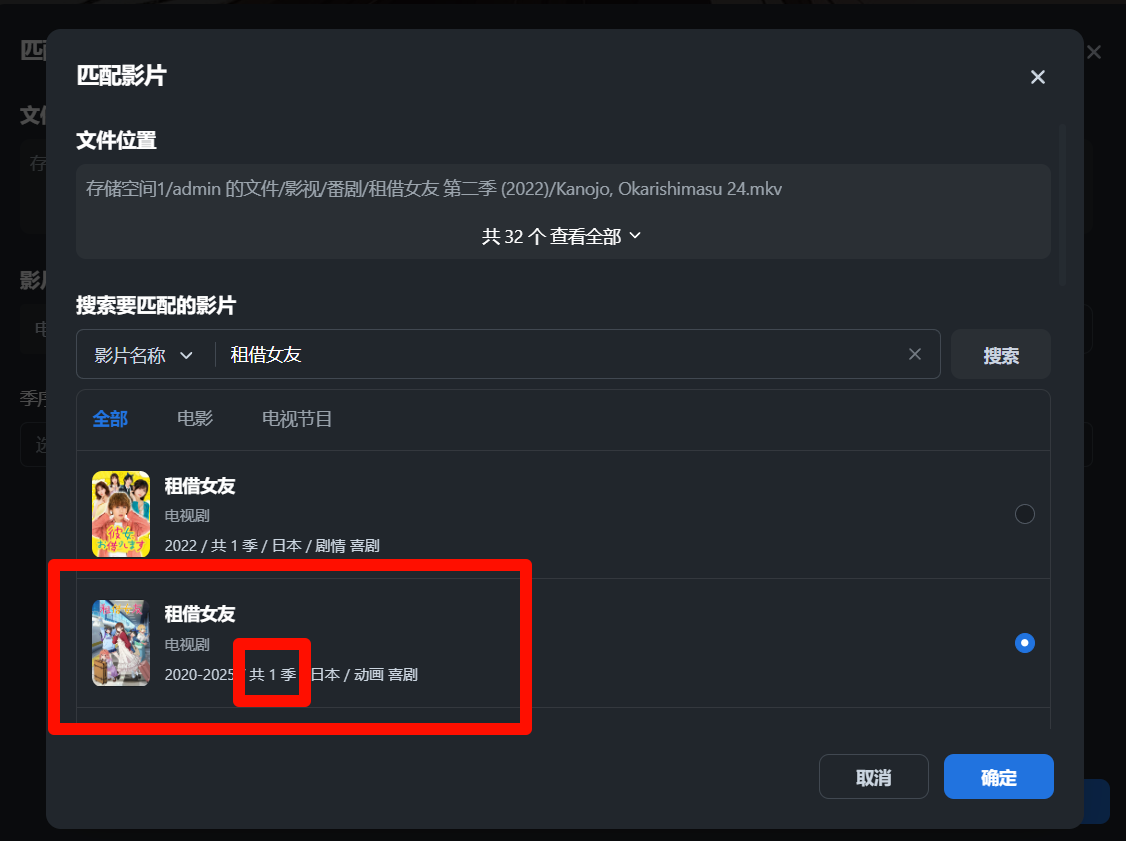
Task: Click 取消 to cancel matching
Action: [x=874, y=776]
